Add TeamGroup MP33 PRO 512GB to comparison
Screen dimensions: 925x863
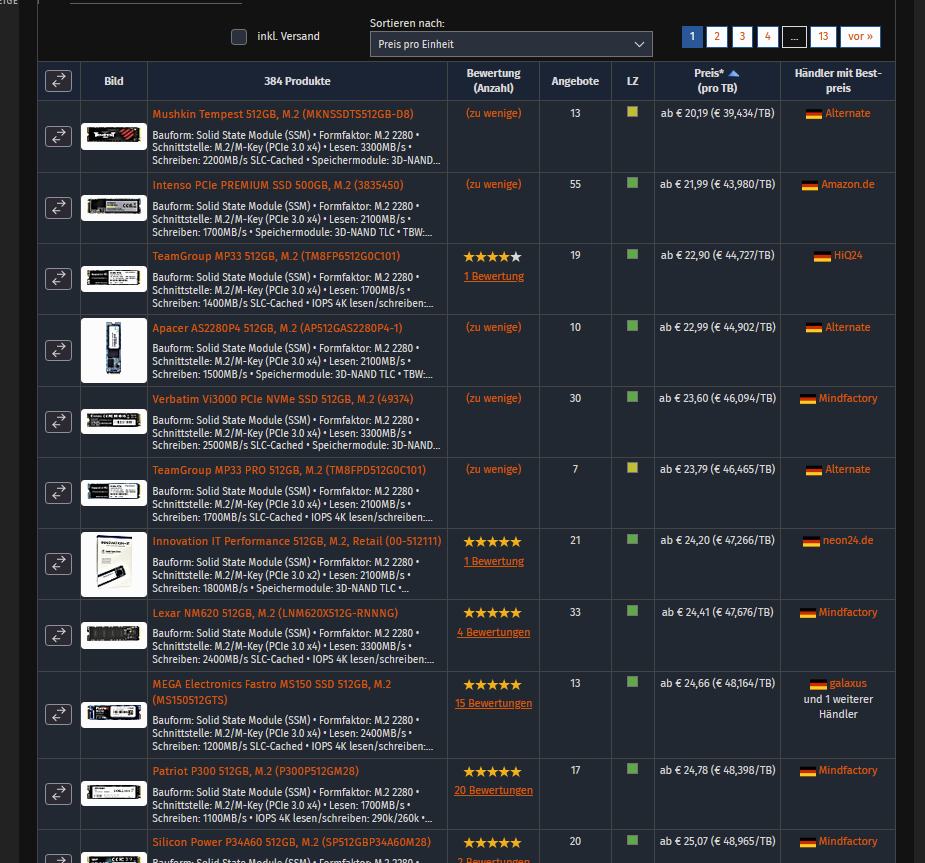pos(58,493)
